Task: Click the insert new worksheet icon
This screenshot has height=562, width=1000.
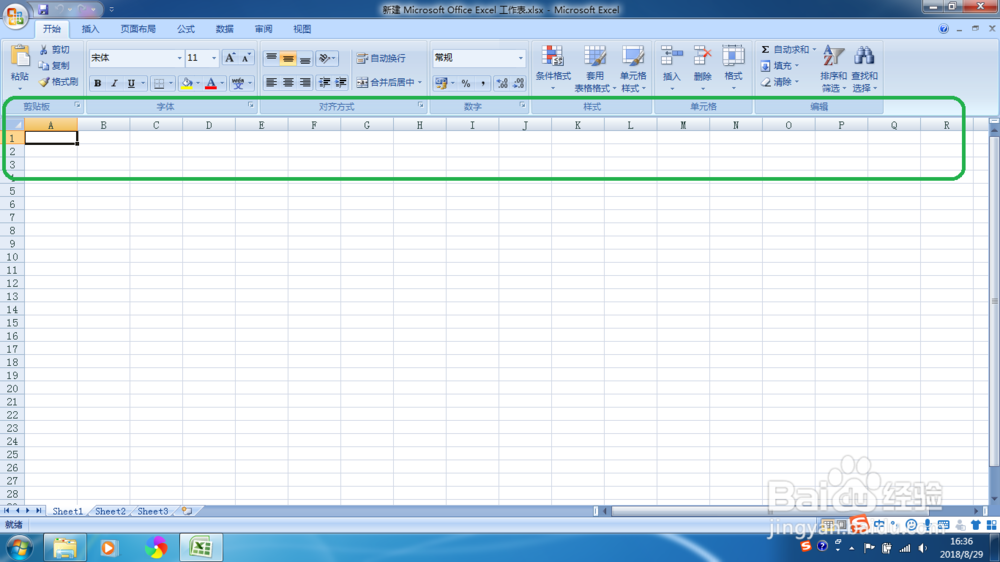Action: (x=187, y=511)
